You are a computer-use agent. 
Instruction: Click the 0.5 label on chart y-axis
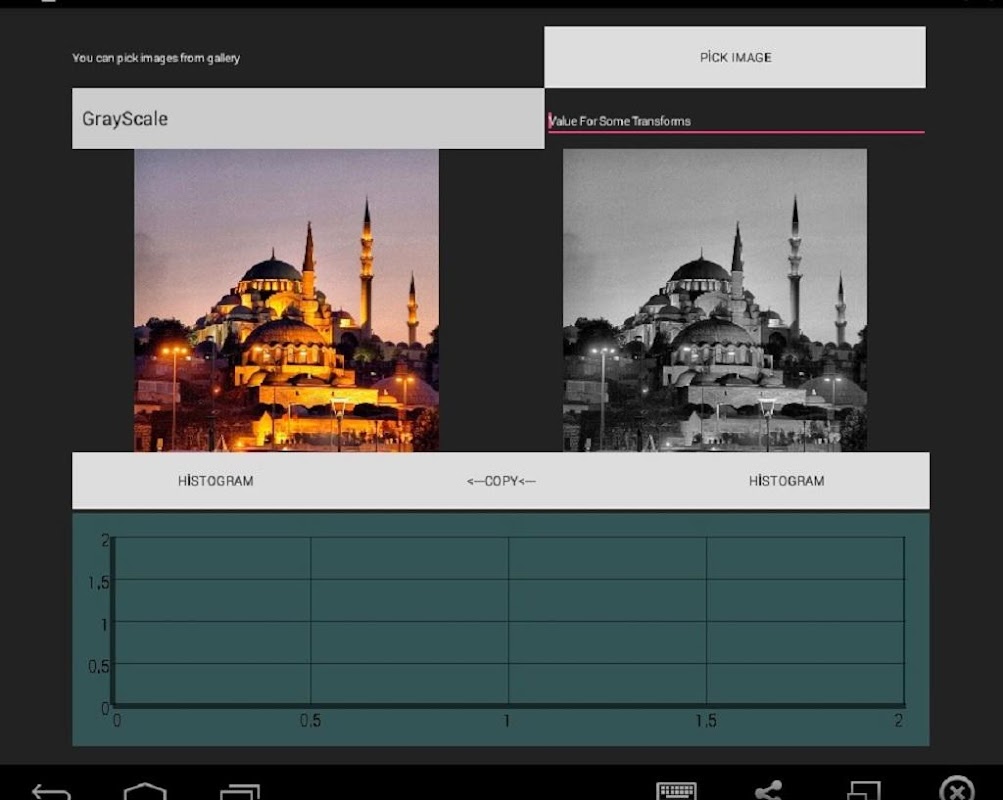[x=98, y=666]
